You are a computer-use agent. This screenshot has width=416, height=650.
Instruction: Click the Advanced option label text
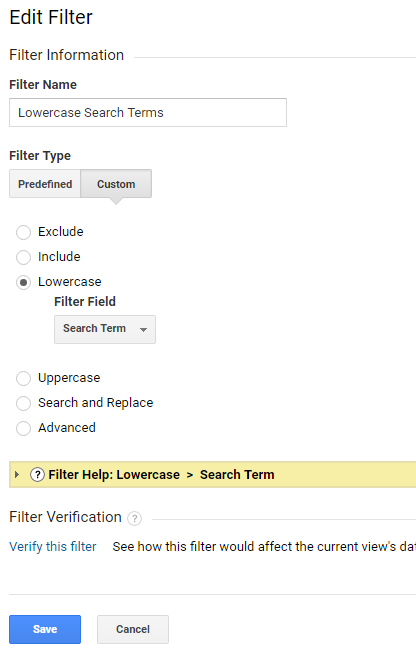pyautogui.click(x=67, y=427)
